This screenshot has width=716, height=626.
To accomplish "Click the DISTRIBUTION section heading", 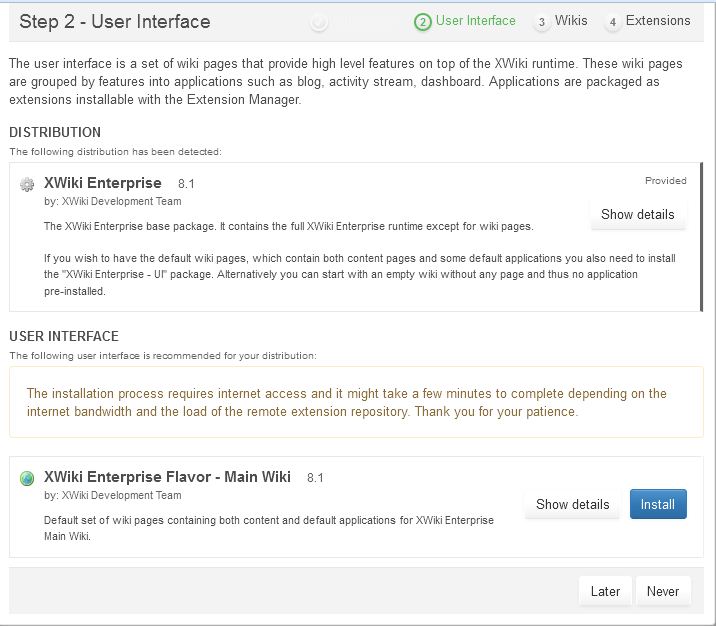I will click(x=55, y=132).
